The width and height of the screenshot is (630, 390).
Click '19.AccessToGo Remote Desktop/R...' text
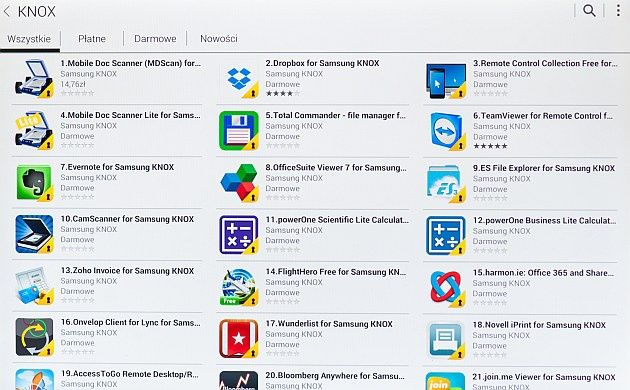(x=130, y=374)
